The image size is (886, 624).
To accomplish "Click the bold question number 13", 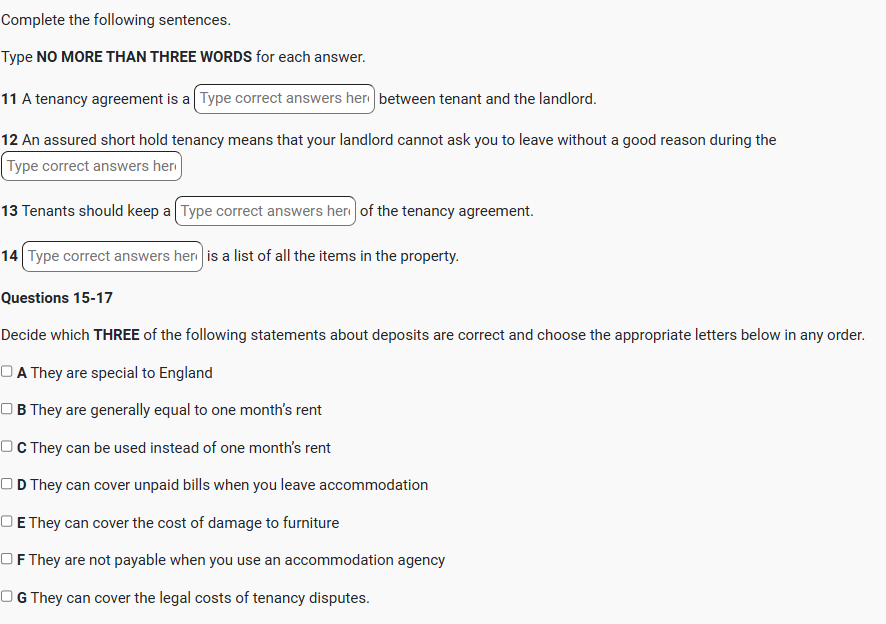I will (x=9, y=211).
